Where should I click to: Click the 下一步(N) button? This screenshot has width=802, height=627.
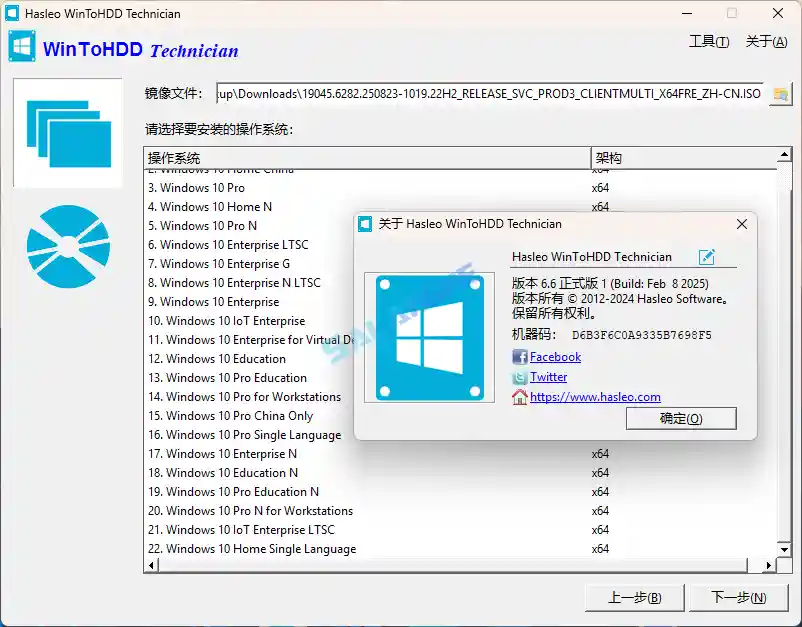pyautogui.click(x=740, y=598)
